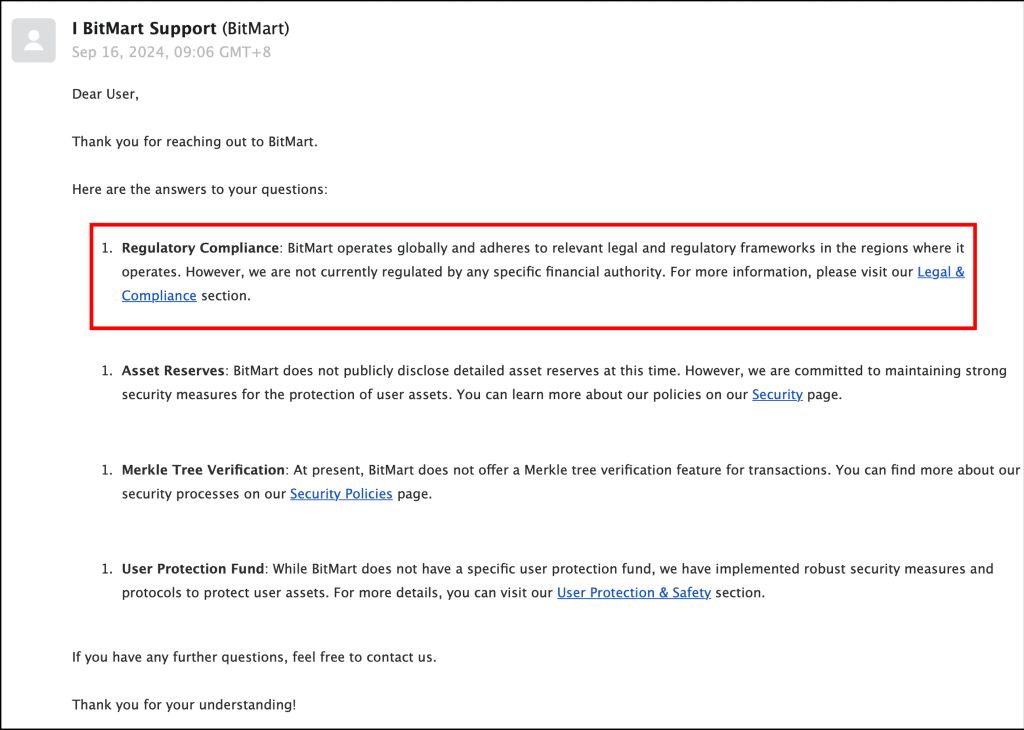Screen dimensions: 1024x730
Task: Open the Security page link
Action: (777, 395)
